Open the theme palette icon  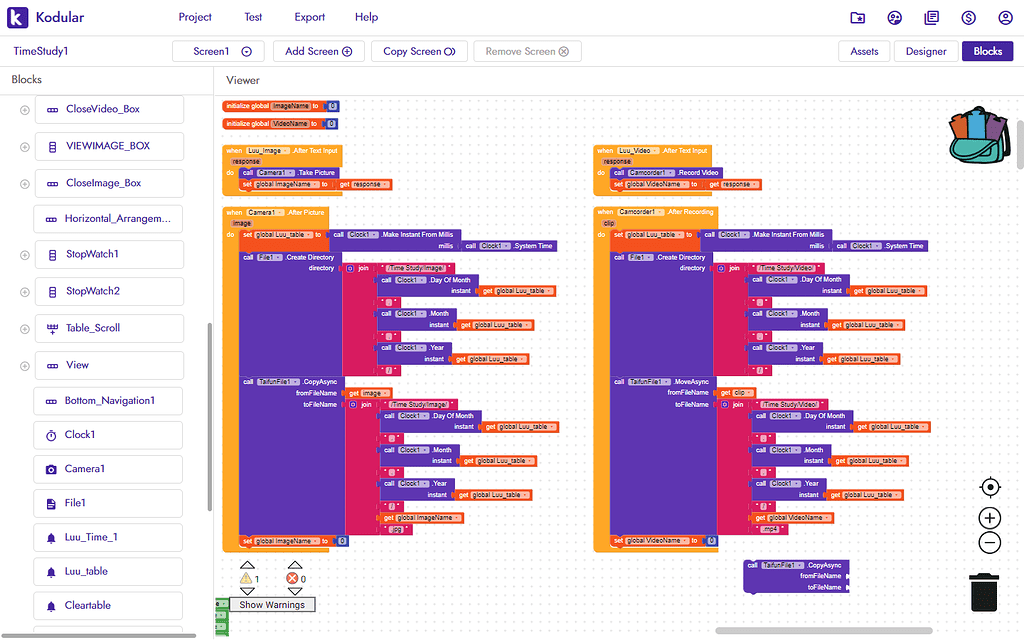pyautogui.click(x=895, y=17)
